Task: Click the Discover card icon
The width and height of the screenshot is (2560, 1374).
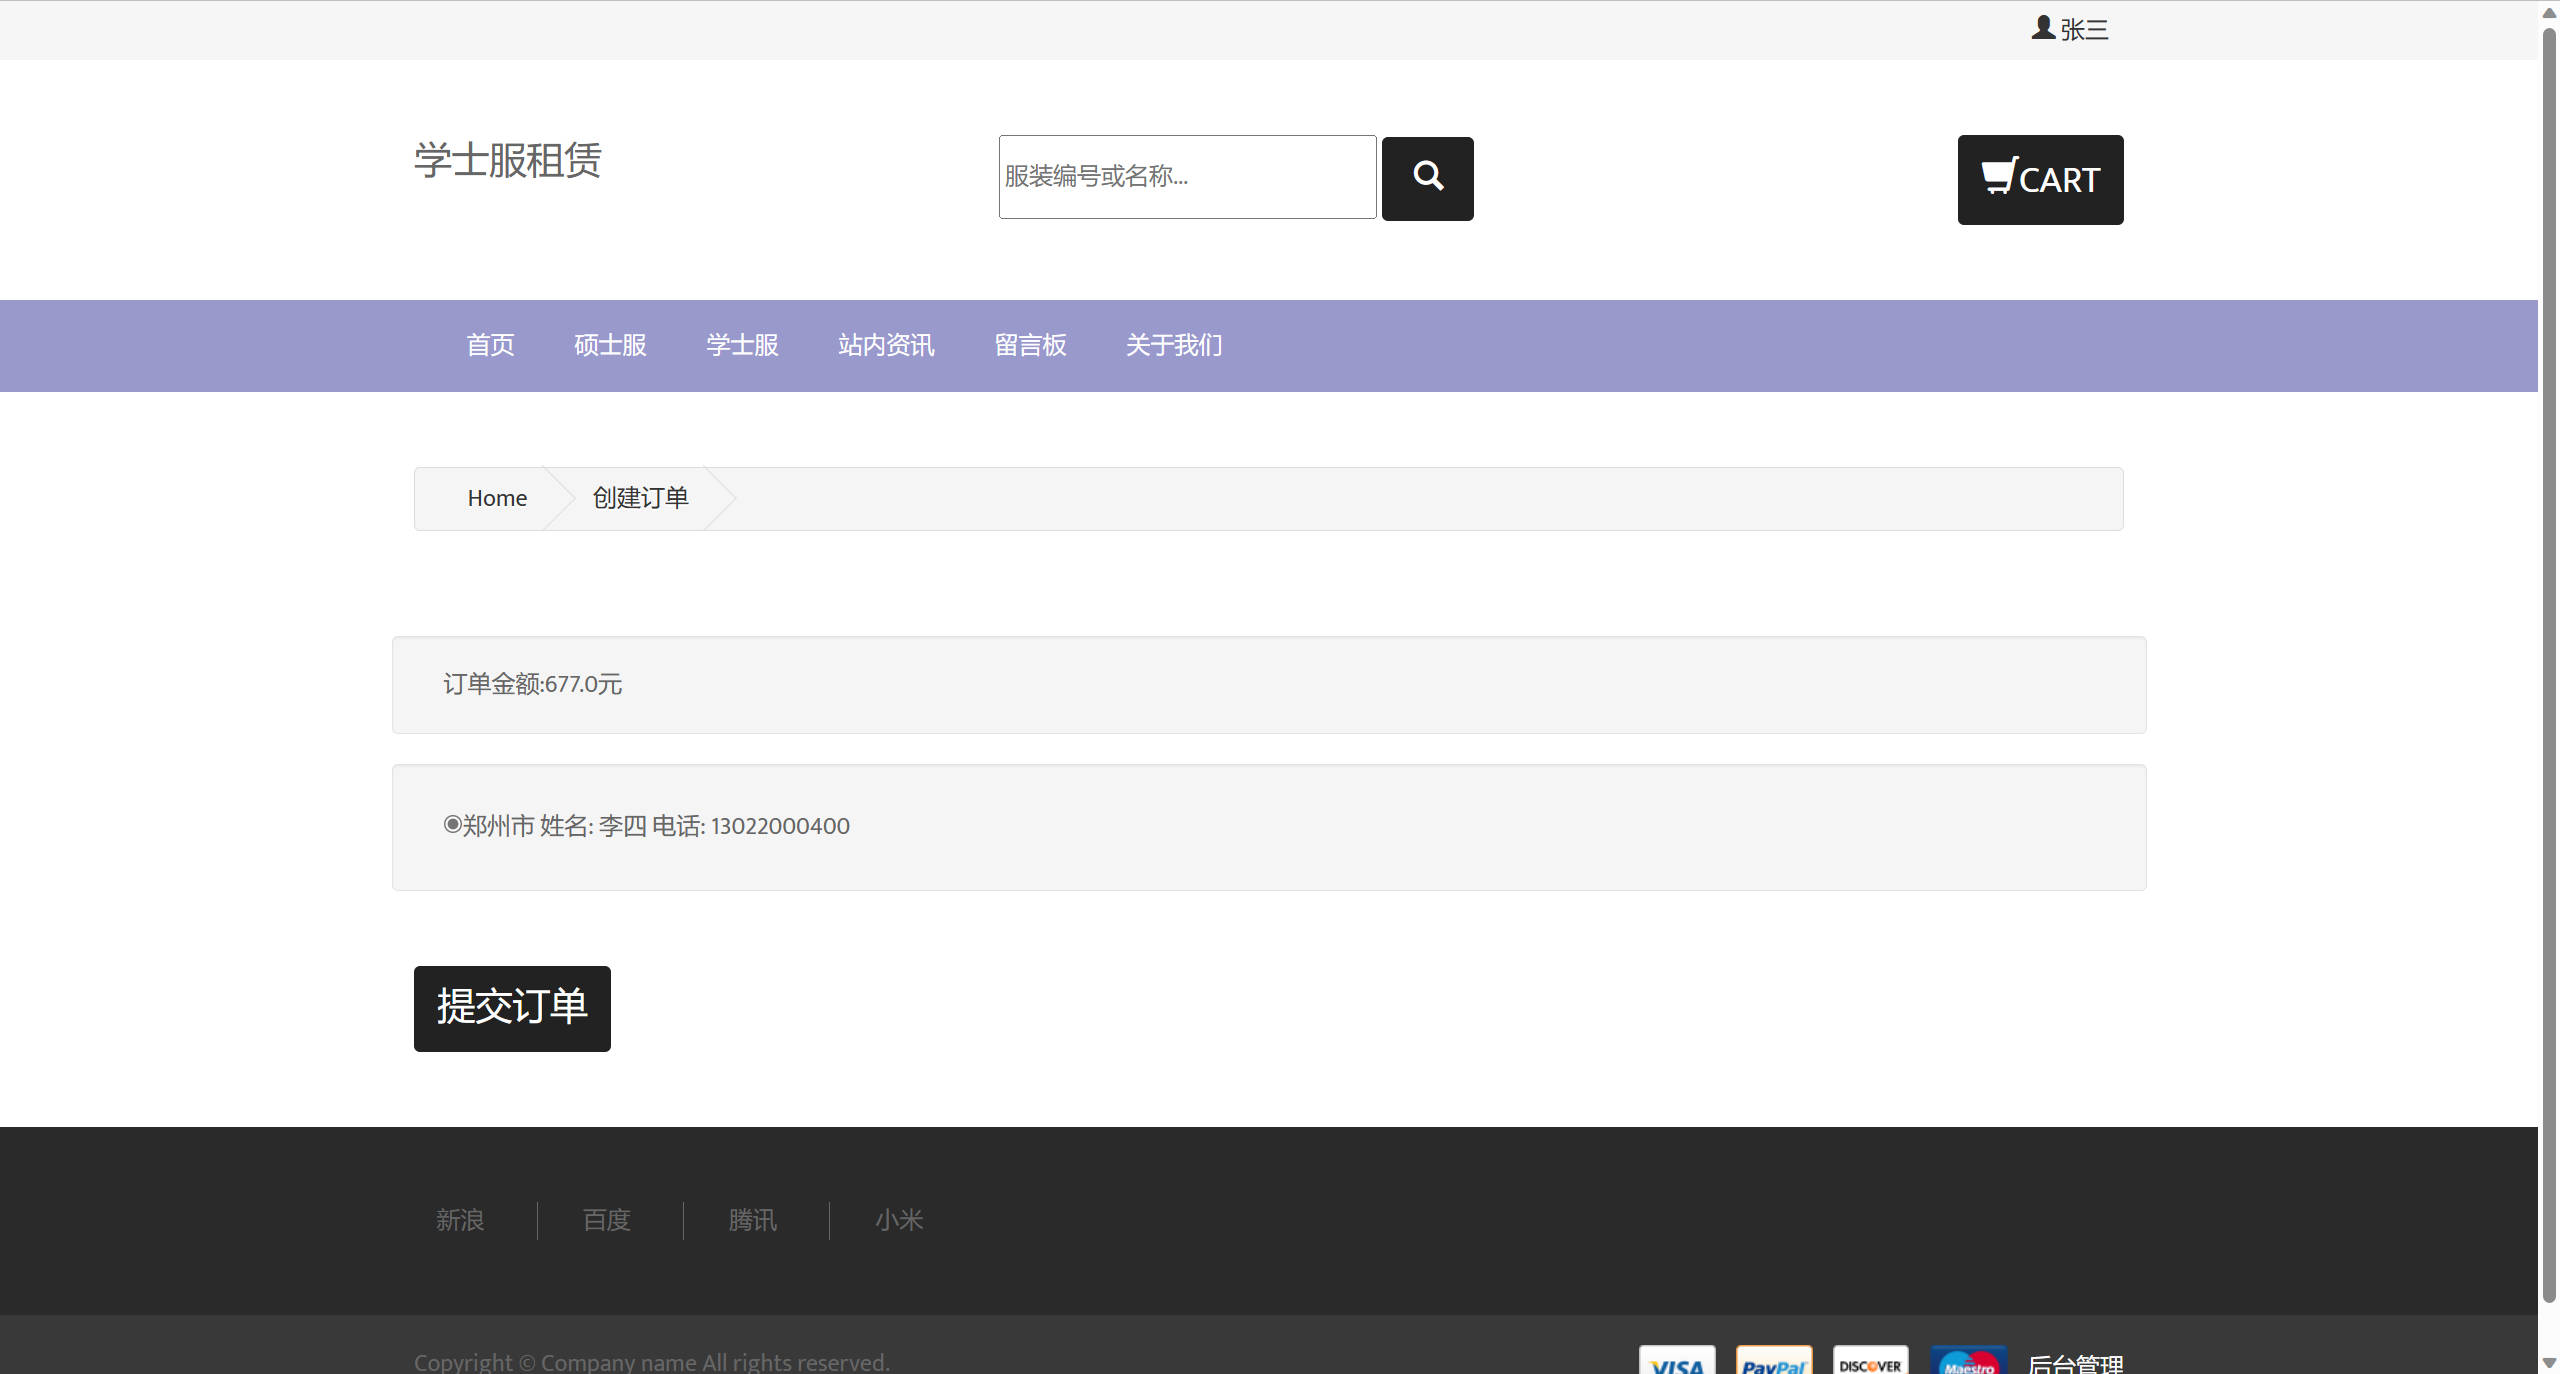Action: tap(1870, 1362)
